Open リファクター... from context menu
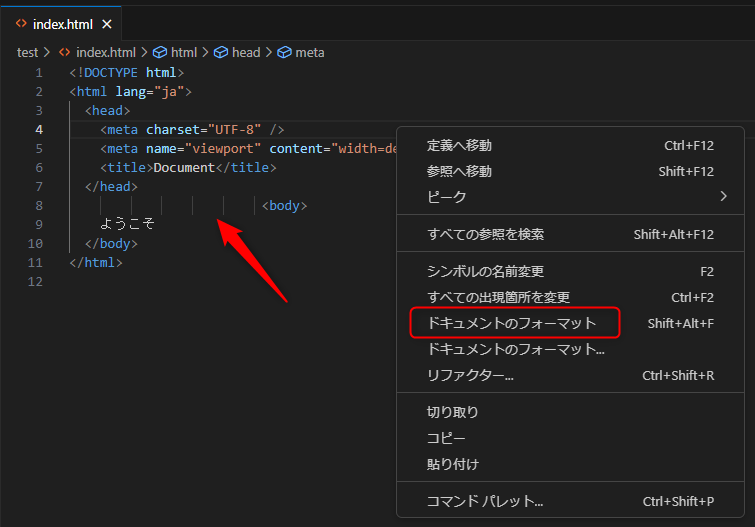 coord(470,376)
